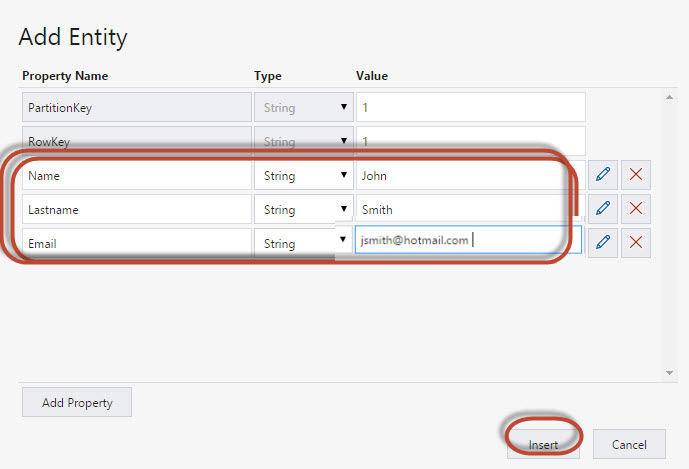This screenshot has height=469, width=689.
Task: Click the PartitionKey value field
Action: coord(470,107)
